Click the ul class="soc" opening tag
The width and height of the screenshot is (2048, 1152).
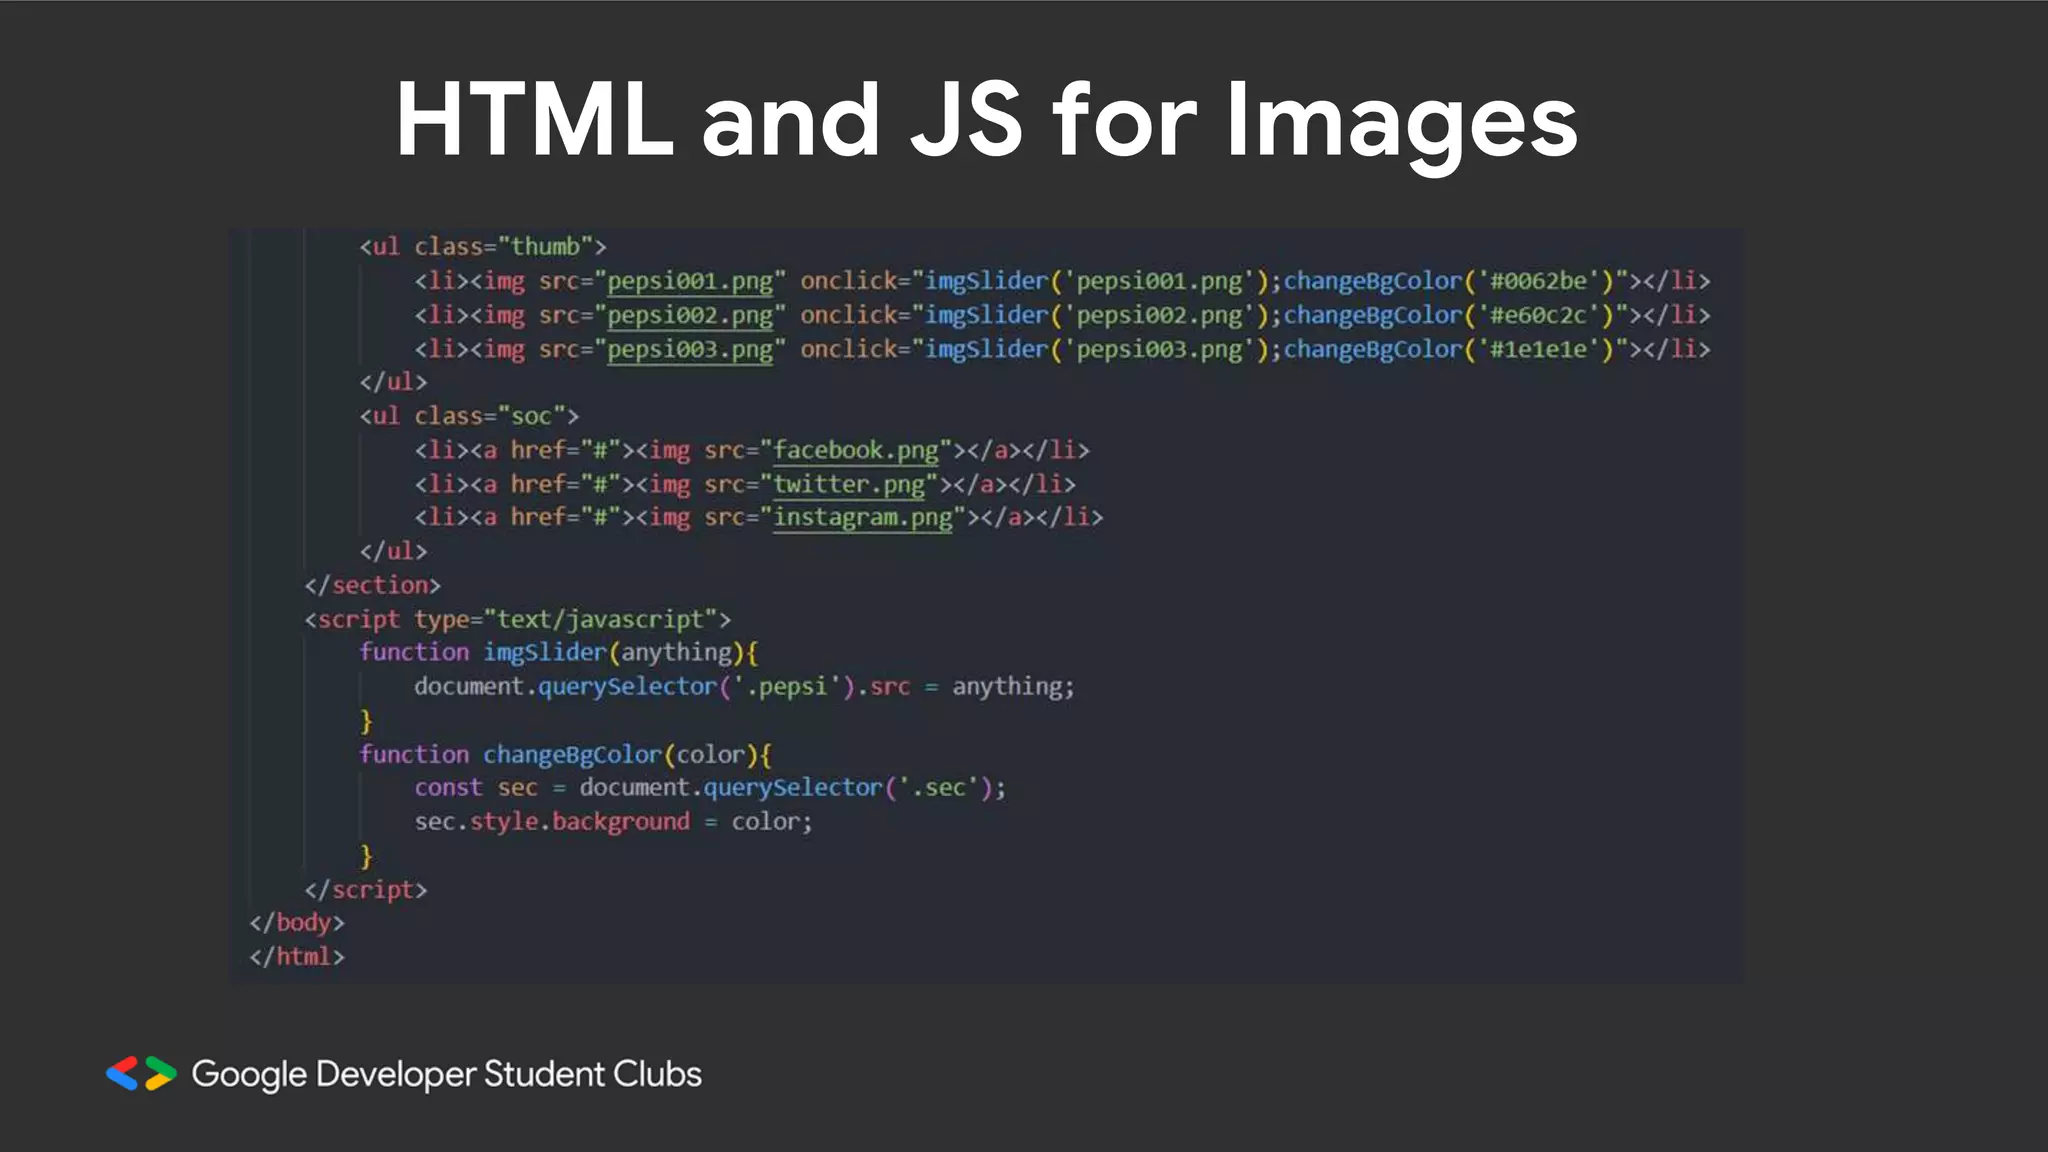coord(469,415)
